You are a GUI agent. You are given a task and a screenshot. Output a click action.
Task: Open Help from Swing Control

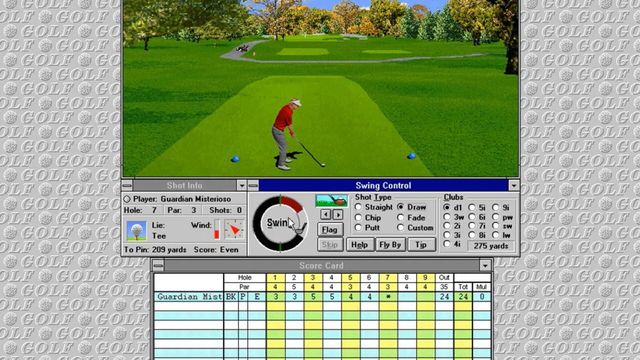[x=360, y=244]
